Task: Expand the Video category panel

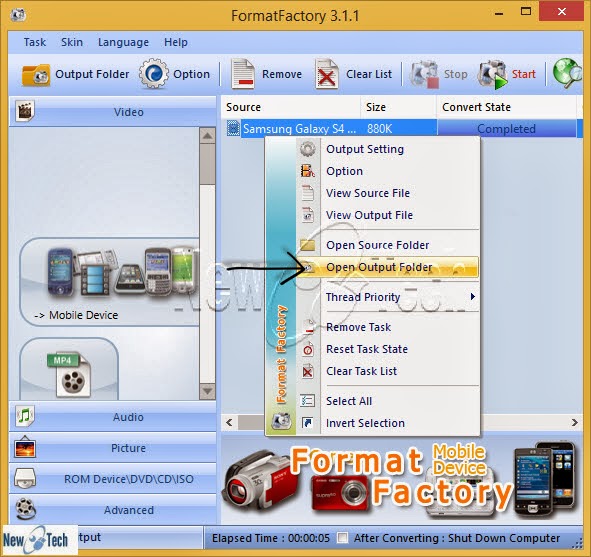Action: coord(112,112)
